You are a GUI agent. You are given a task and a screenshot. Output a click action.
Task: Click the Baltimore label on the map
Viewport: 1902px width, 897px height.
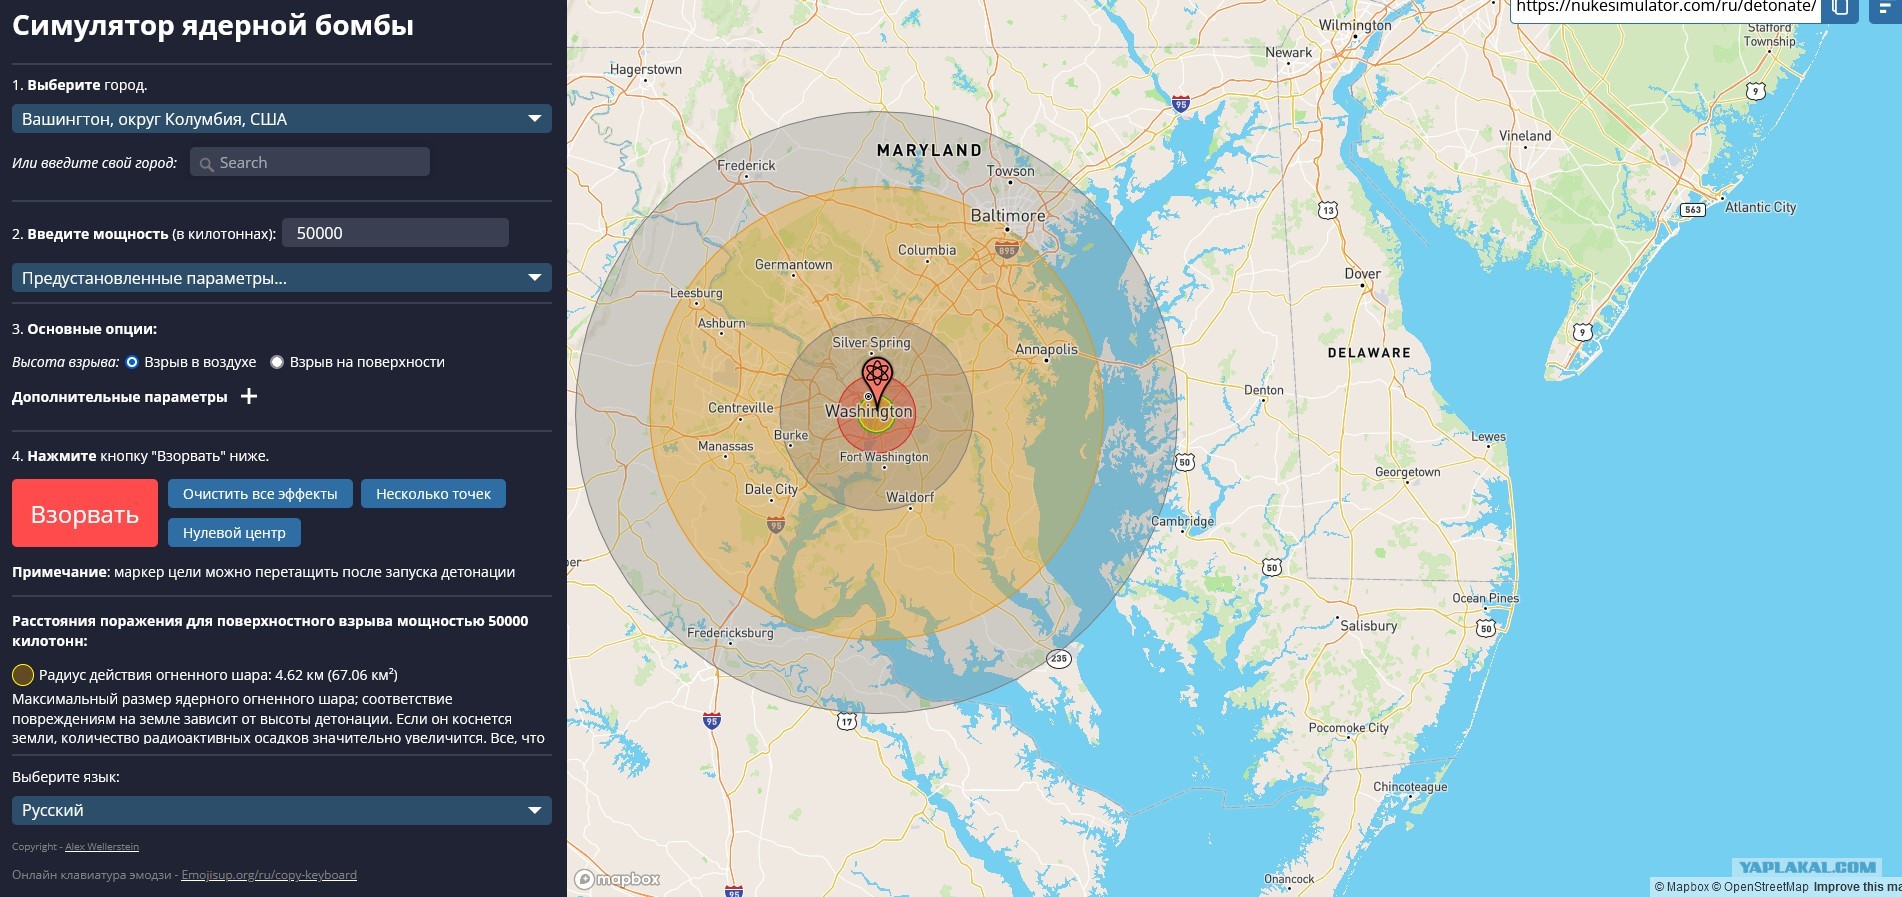click(1008, 216)
